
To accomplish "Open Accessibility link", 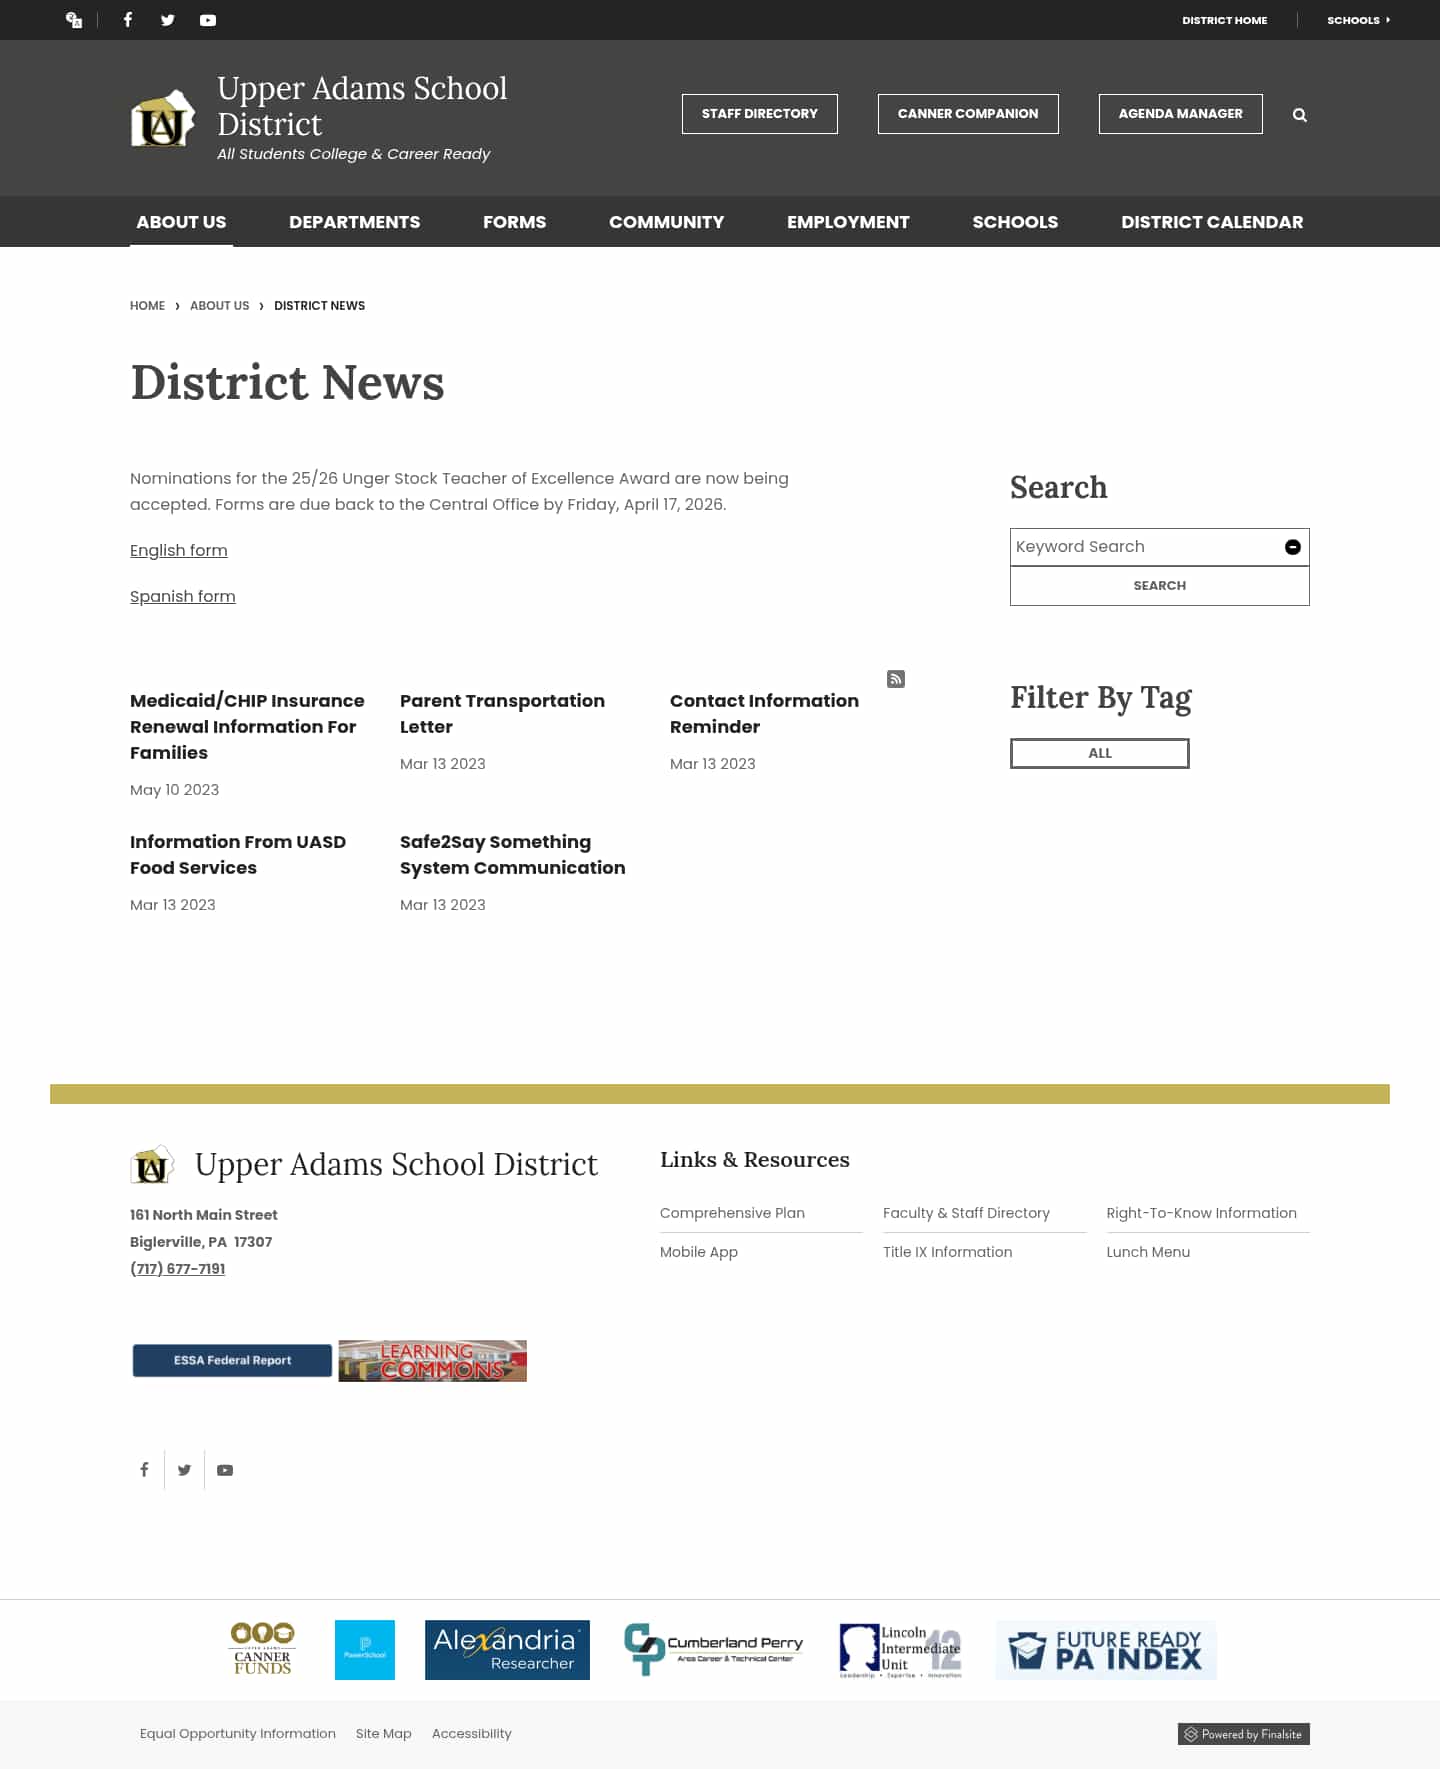I will (472, 1734).
